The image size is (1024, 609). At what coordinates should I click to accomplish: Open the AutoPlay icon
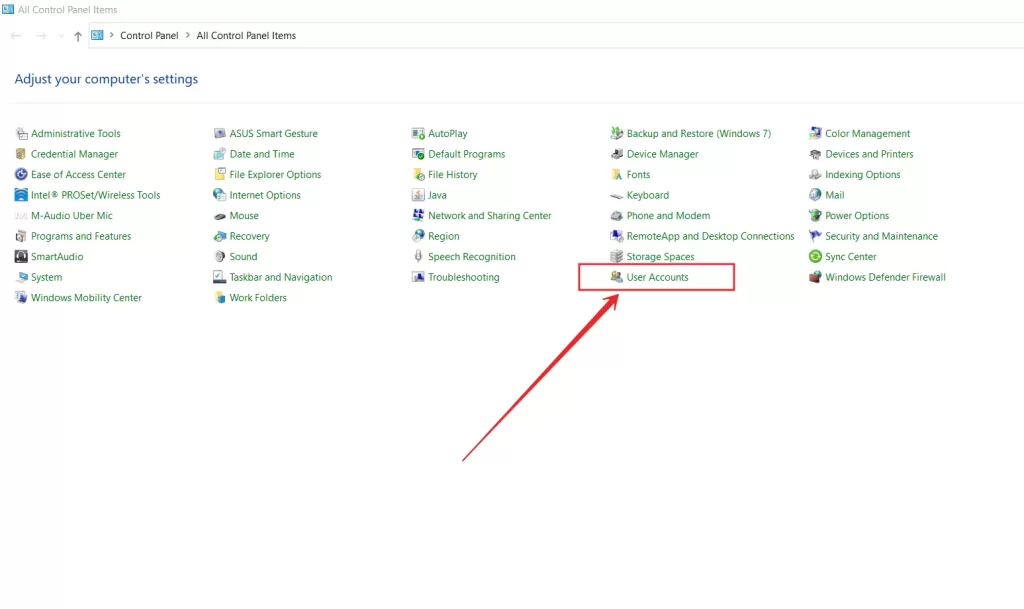click(x=418, y=133)
